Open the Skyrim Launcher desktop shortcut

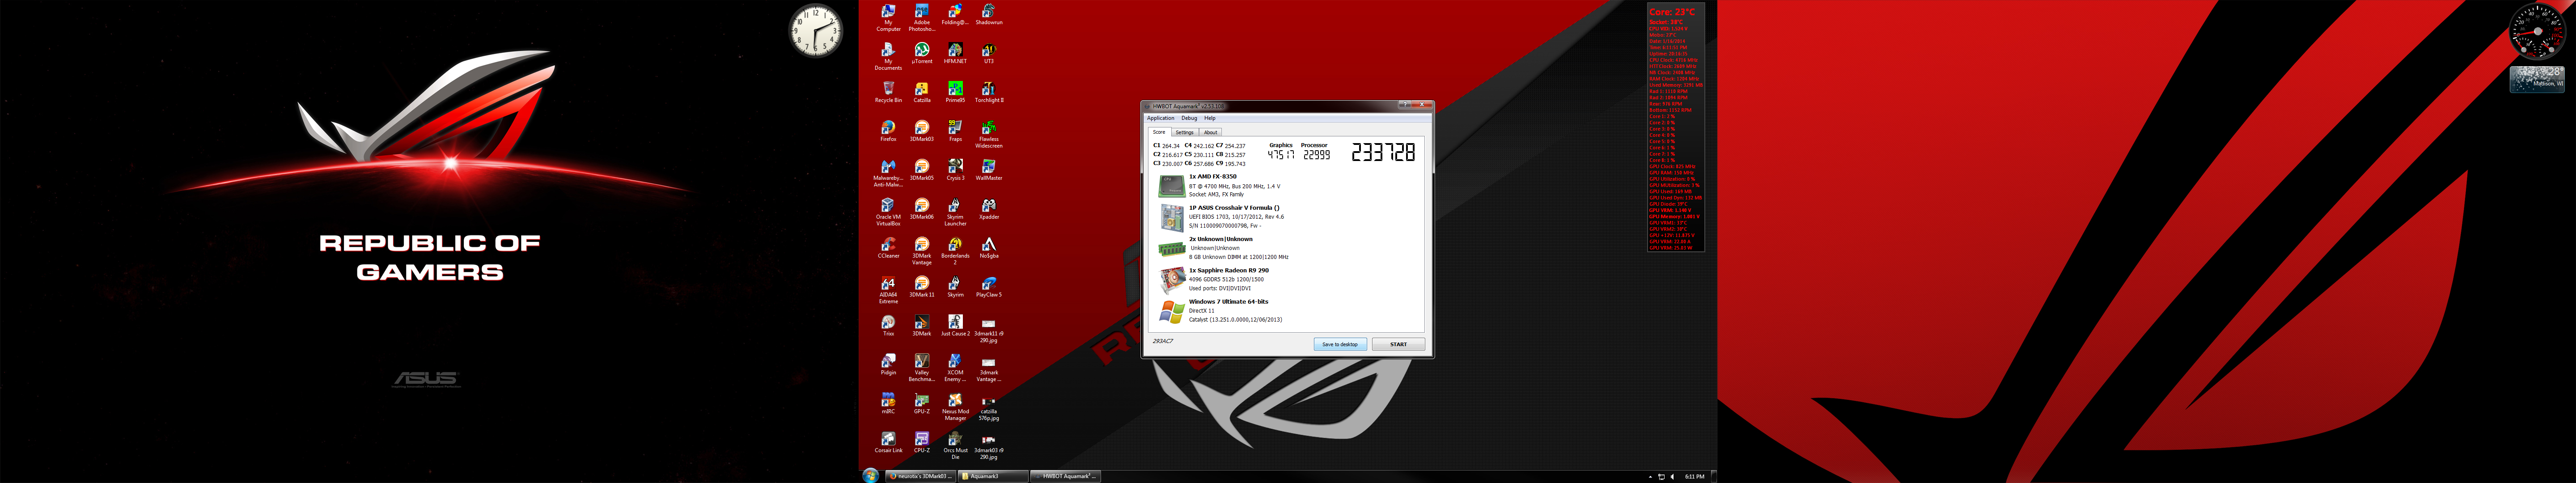point(955,213)
